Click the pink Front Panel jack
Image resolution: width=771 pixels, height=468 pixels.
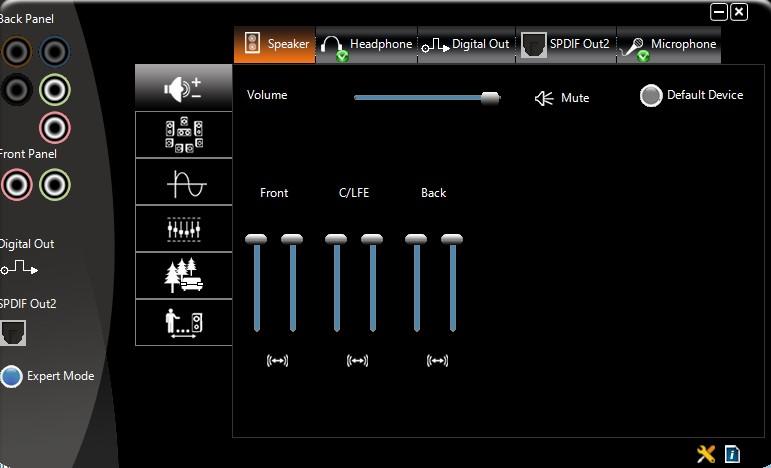17,185
